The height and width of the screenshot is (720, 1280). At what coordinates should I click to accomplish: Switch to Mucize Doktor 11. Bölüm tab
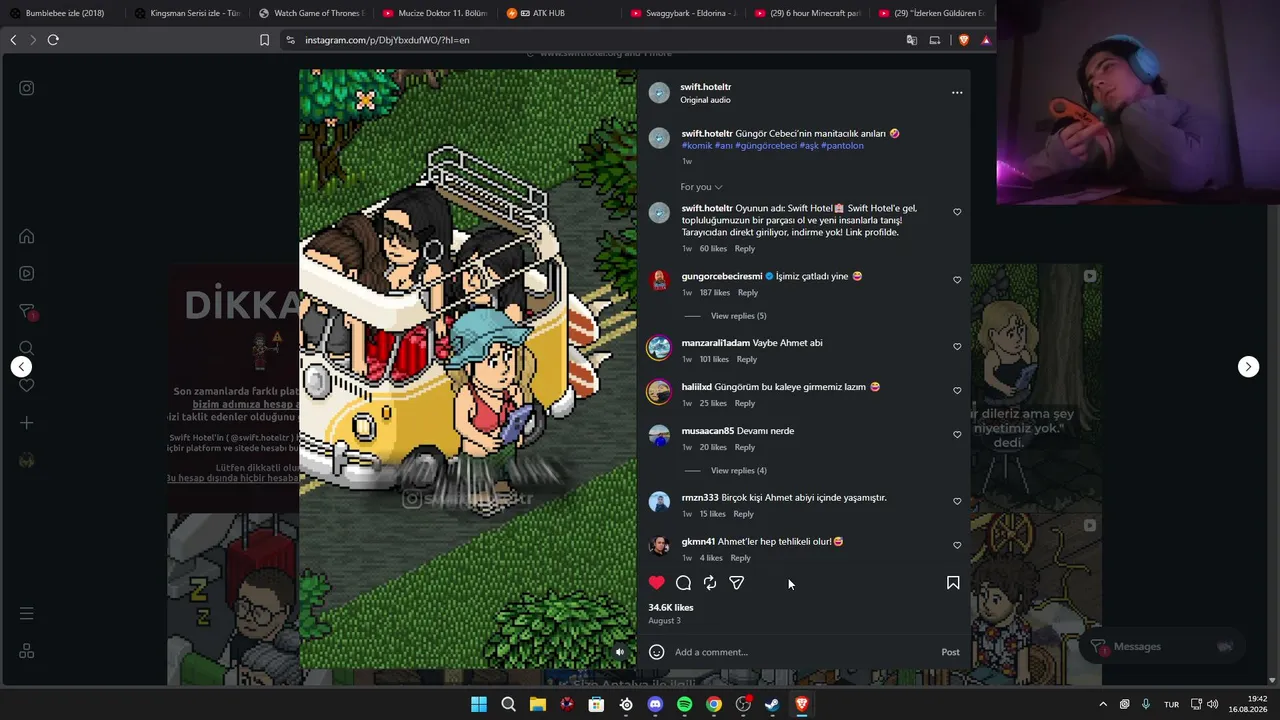pyautogui.click(x=435, y=13)
